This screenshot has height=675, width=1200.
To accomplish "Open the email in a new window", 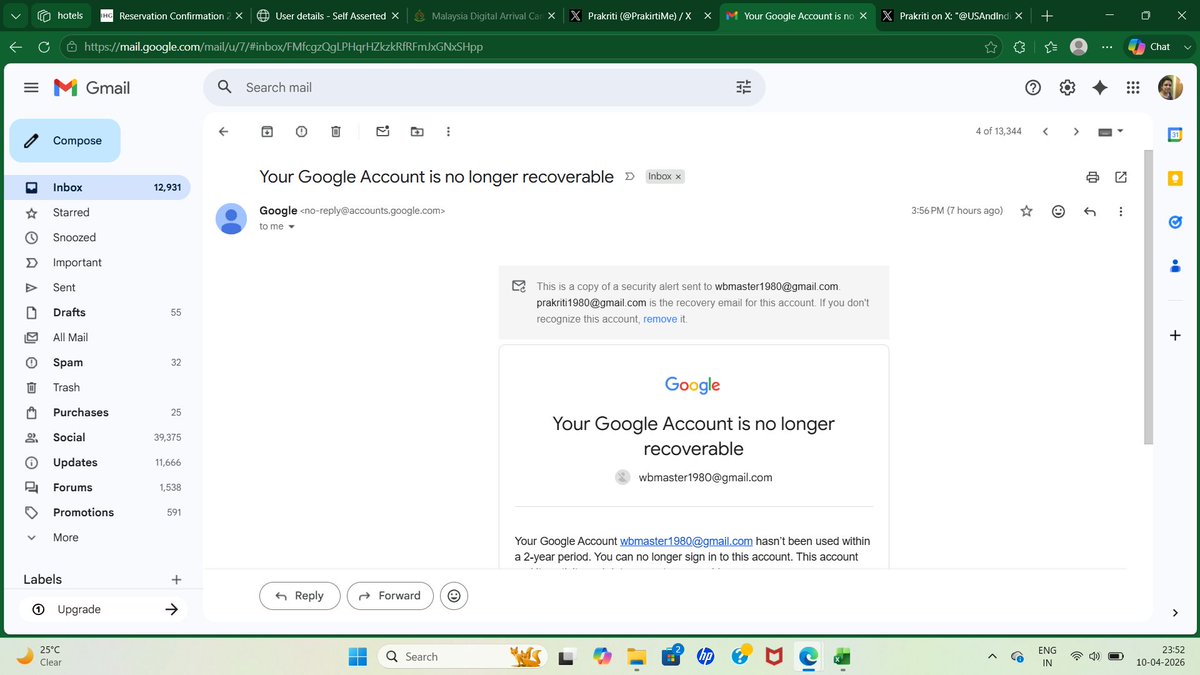I will pos(1121,177).
